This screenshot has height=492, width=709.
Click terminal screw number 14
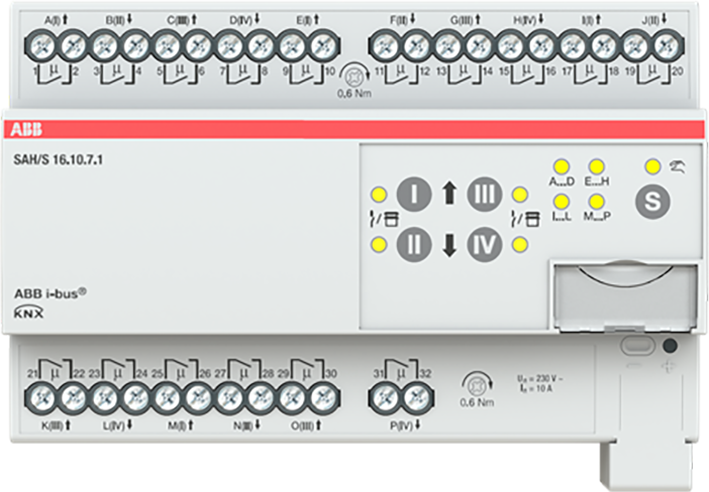(x=479, y=46)
